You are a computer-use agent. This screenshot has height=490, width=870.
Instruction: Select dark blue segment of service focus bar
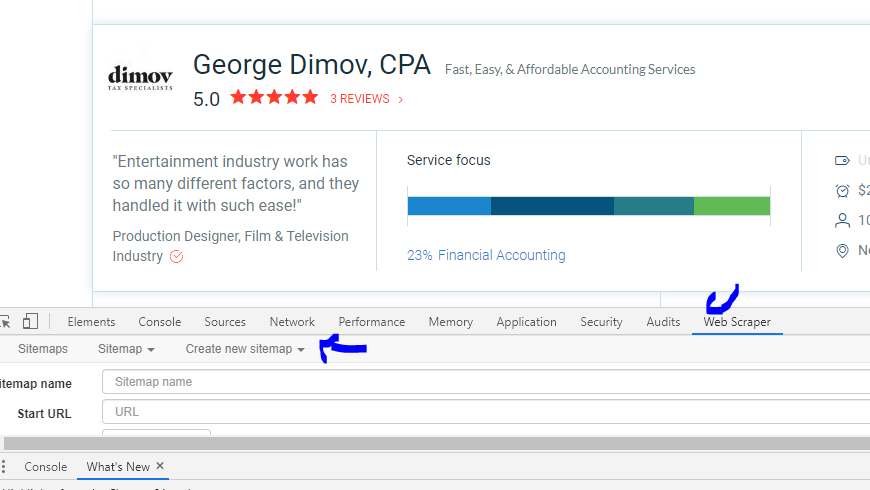(552, 206)
